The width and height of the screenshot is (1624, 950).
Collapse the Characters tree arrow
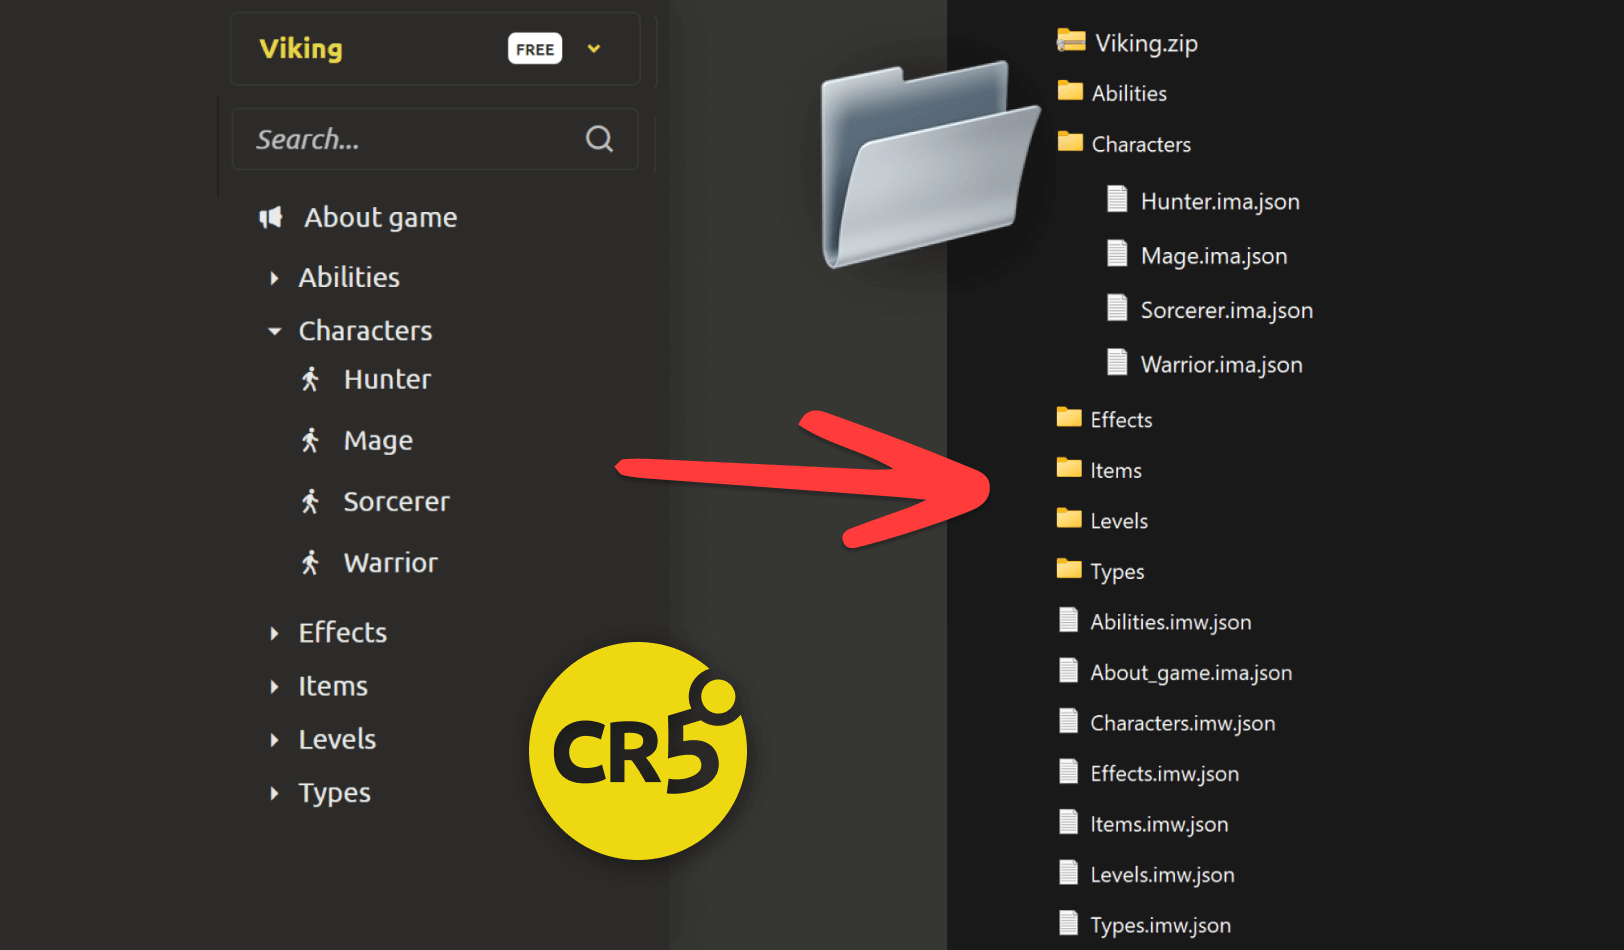pos(274,331)
